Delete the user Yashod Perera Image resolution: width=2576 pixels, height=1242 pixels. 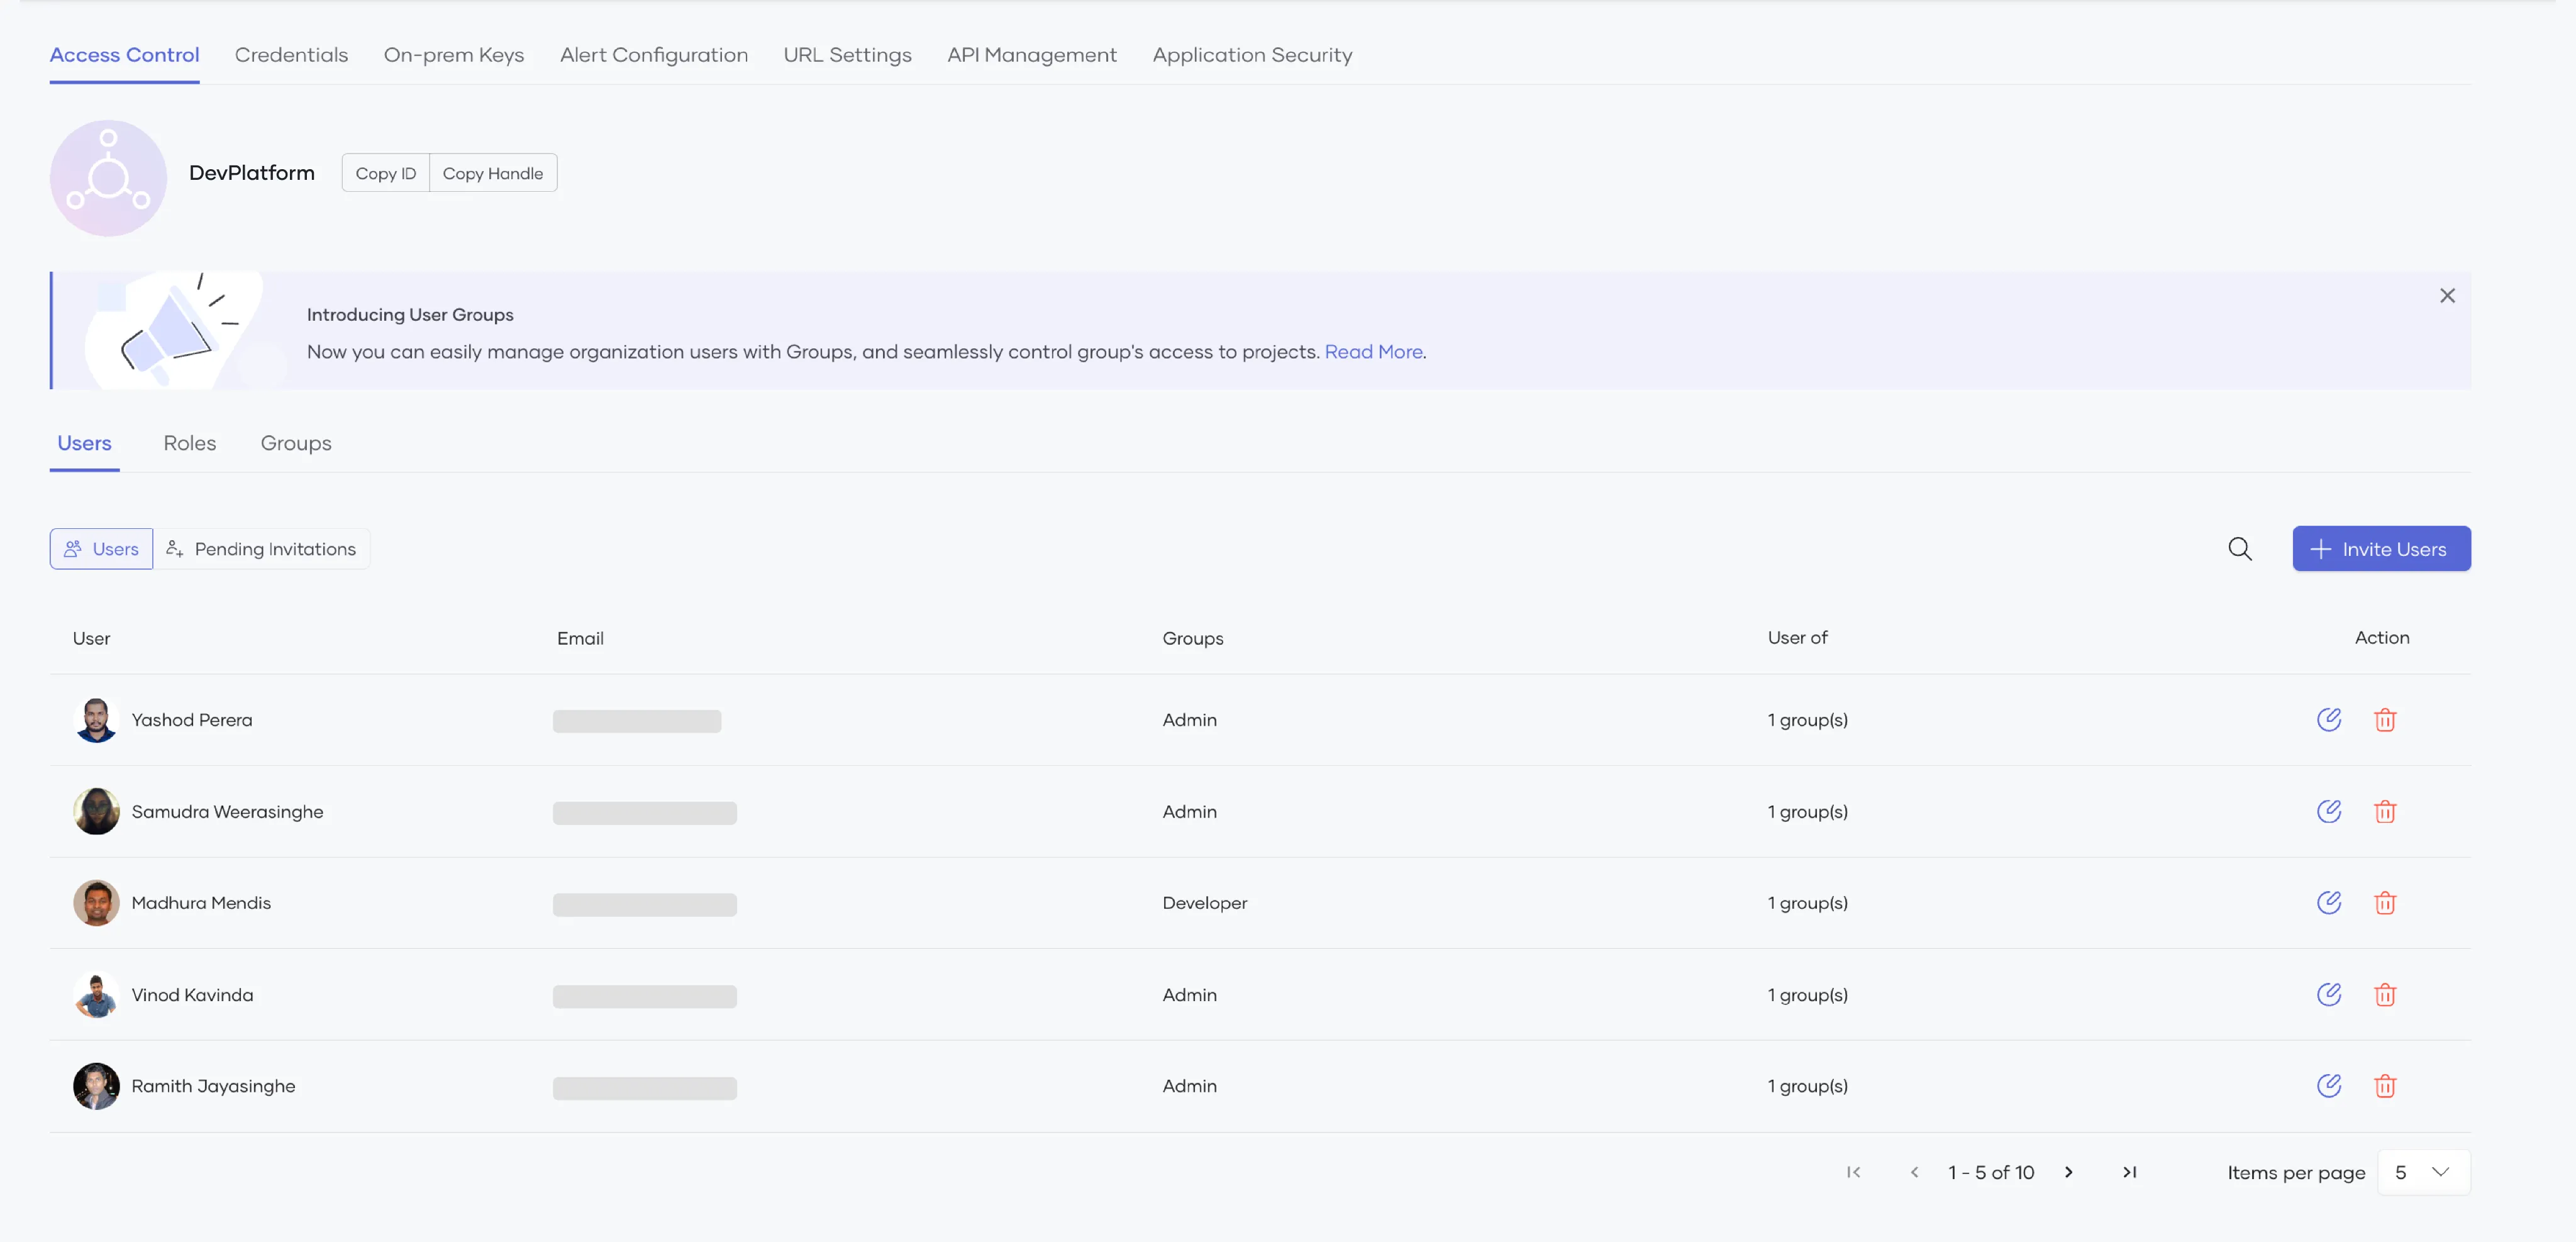point(2386,719)
